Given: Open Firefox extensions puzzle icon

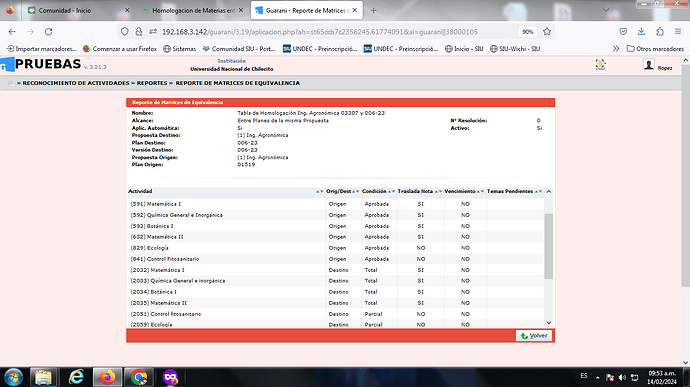Looking at the screenshot, I should click(660, 32).
